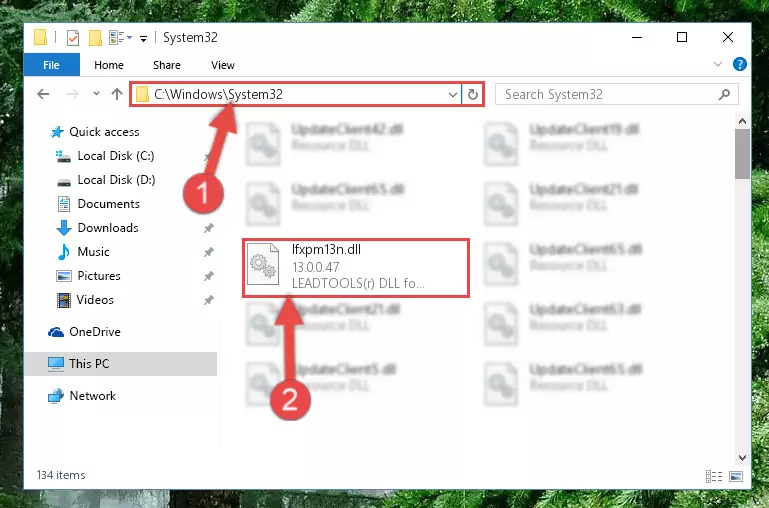Select the lfxpm13n.dll file

pos(356,268)
